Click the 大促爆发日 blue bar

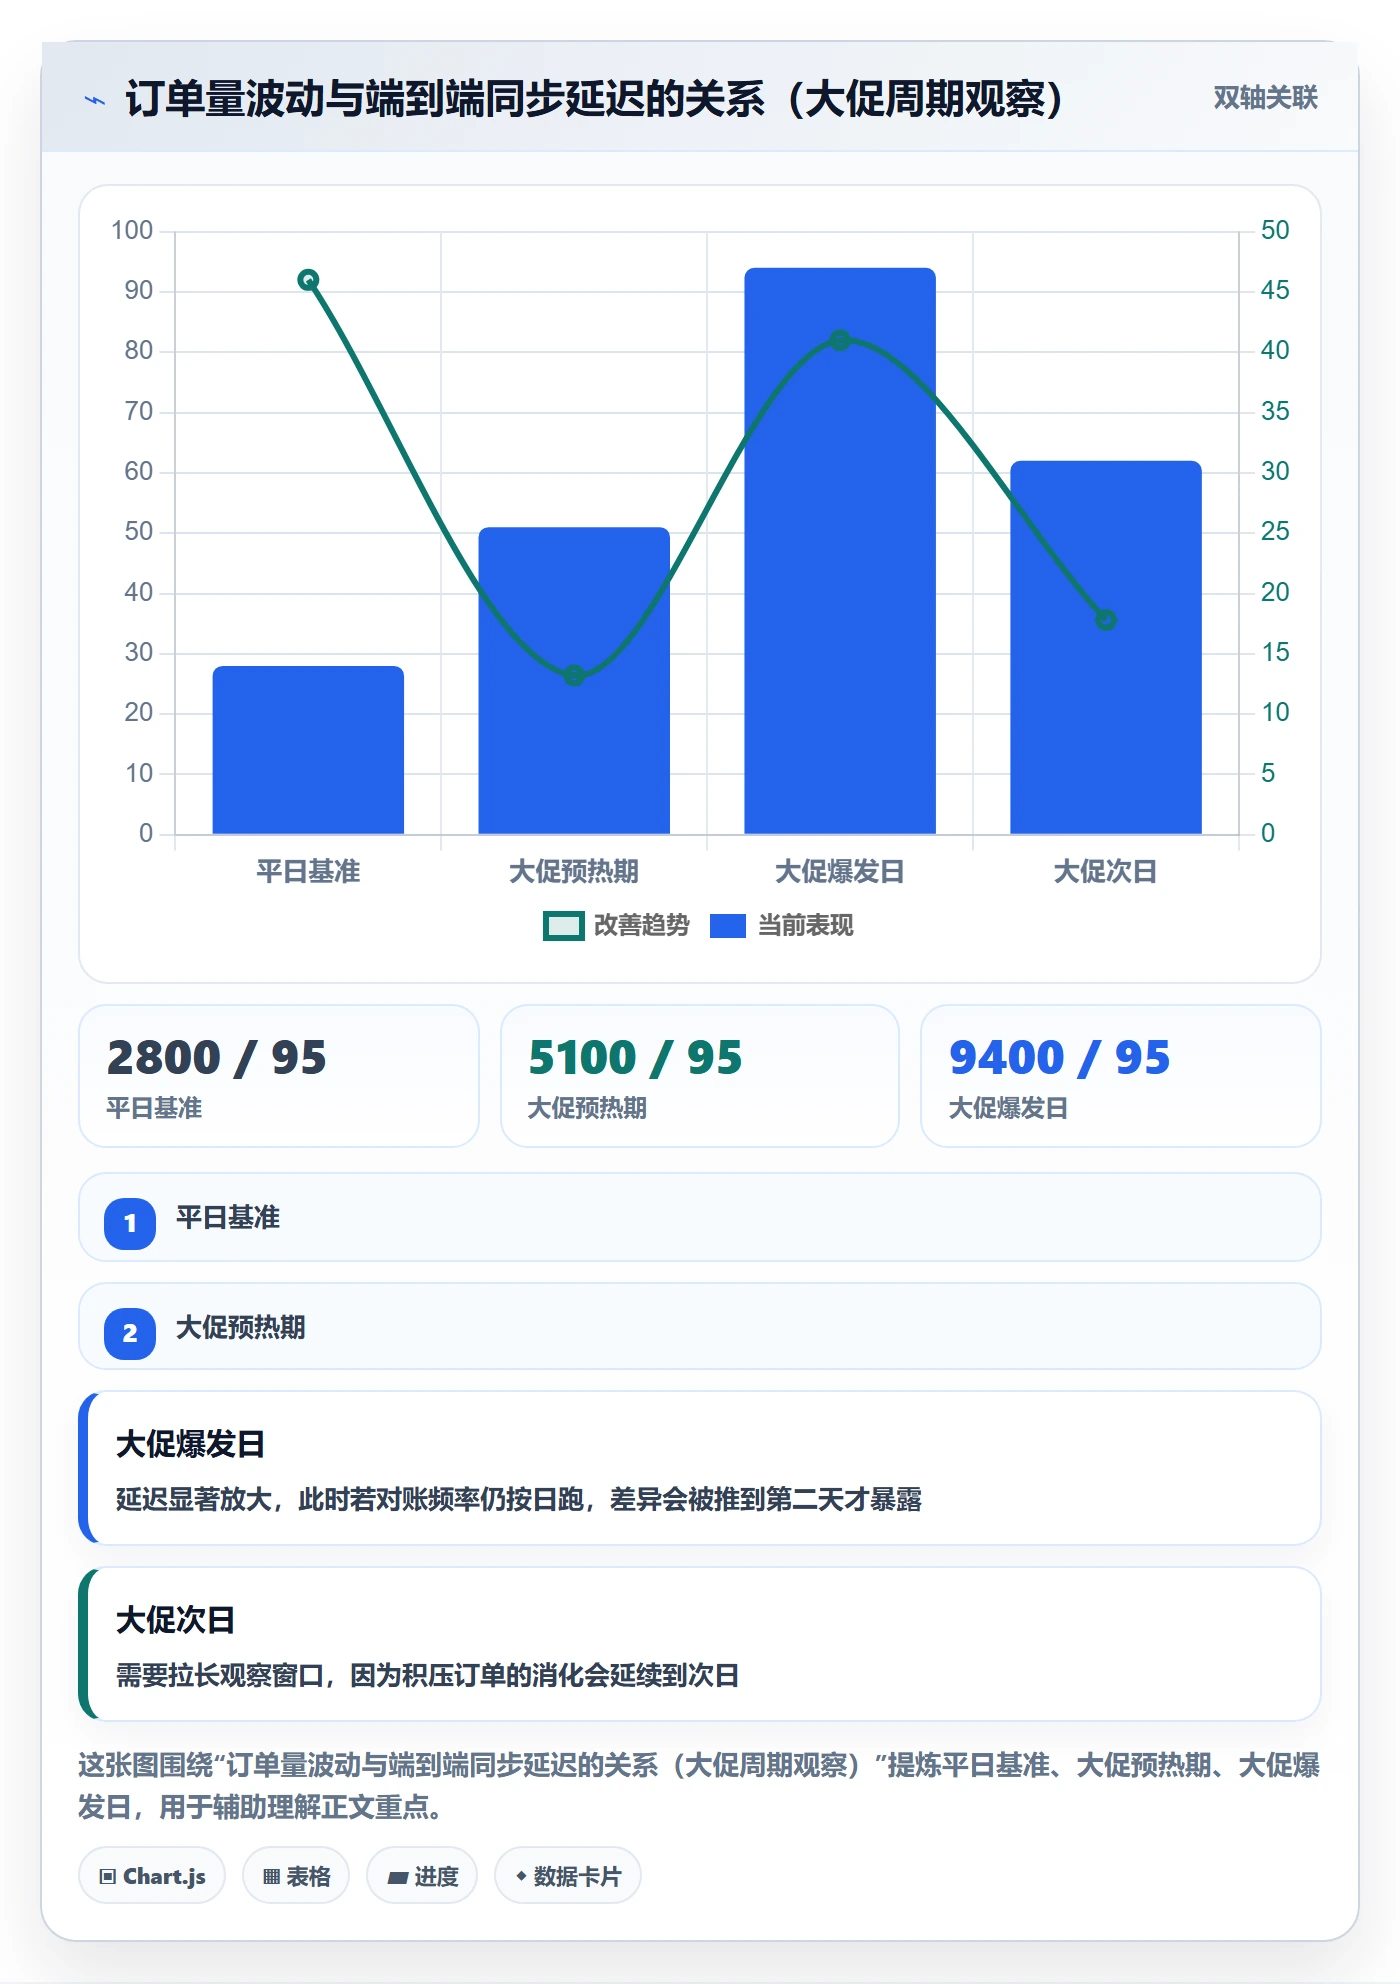click(840, 551)
